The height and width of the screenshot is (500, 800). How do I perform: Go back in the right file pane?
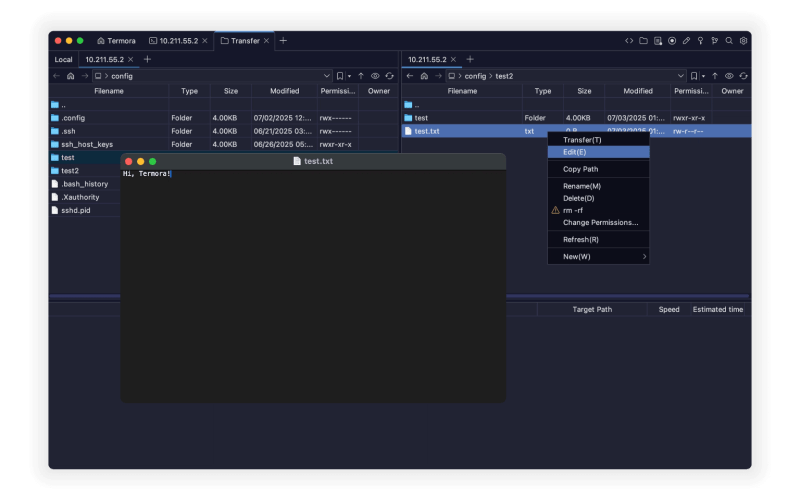pos(410,76)
